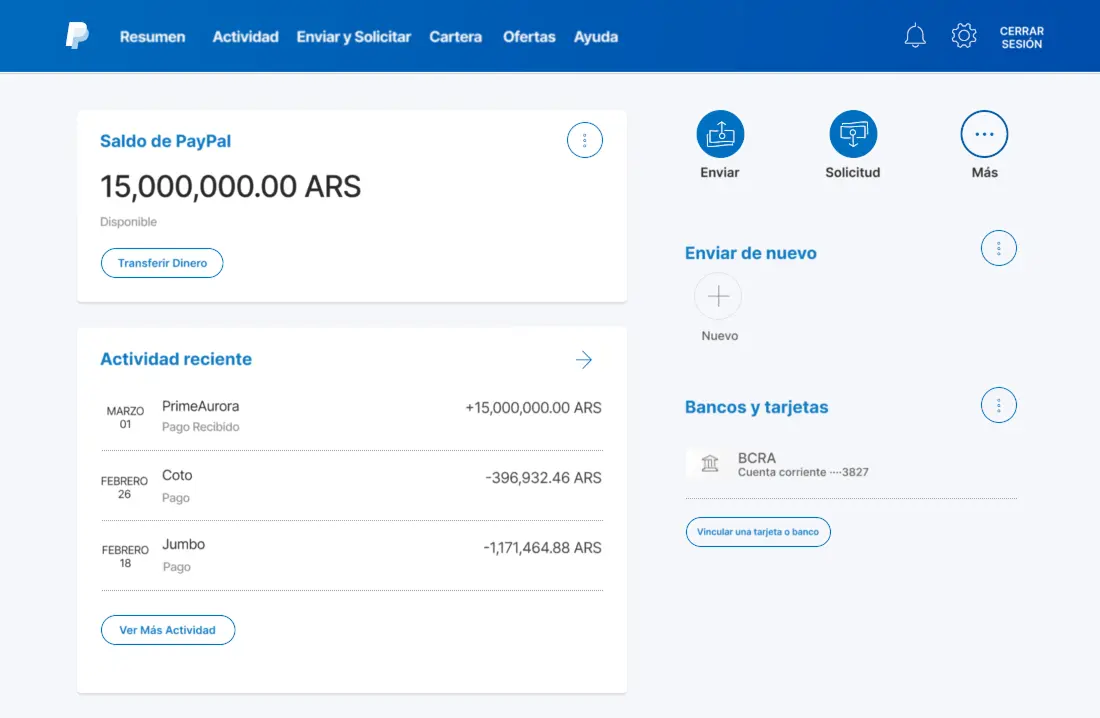1100x718 pixels.
Task: Click CERRAR SESIÓN to log out
Action: pyautogui.click(x=1021, y=38)
